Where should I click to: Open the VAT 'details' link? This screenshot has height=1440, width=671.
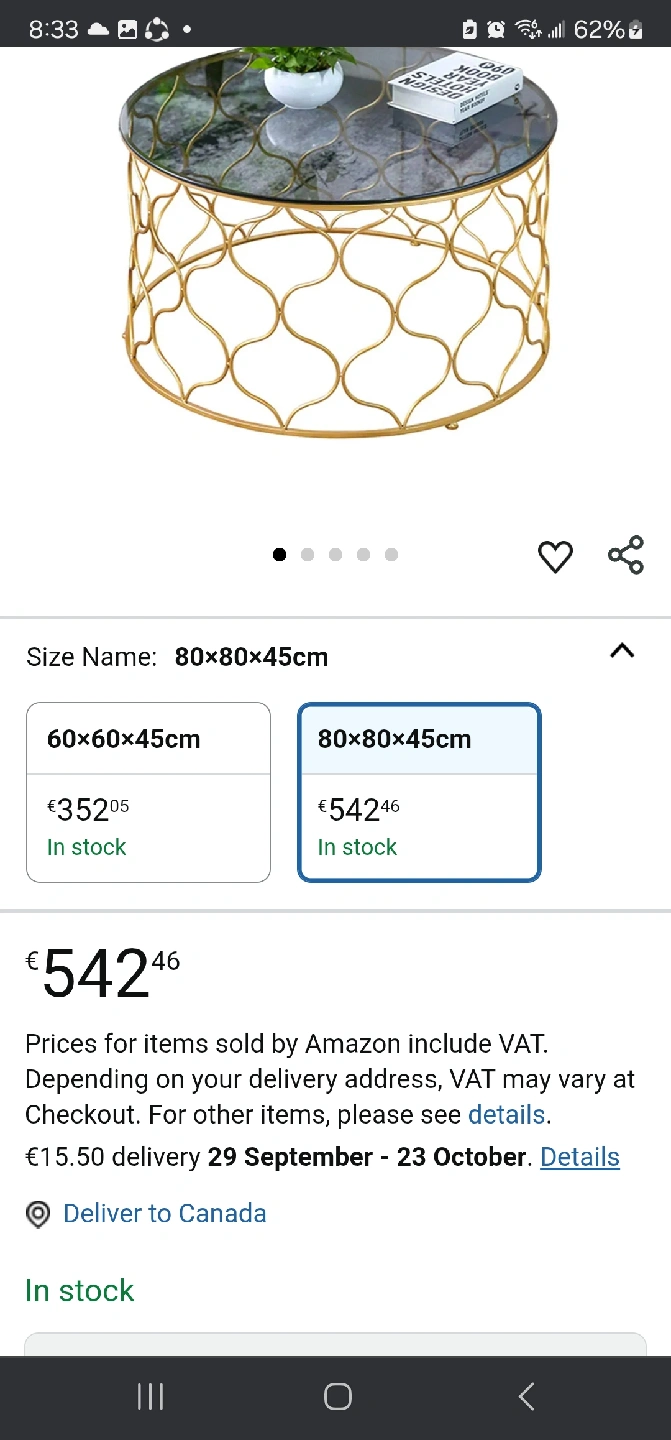507,1115
